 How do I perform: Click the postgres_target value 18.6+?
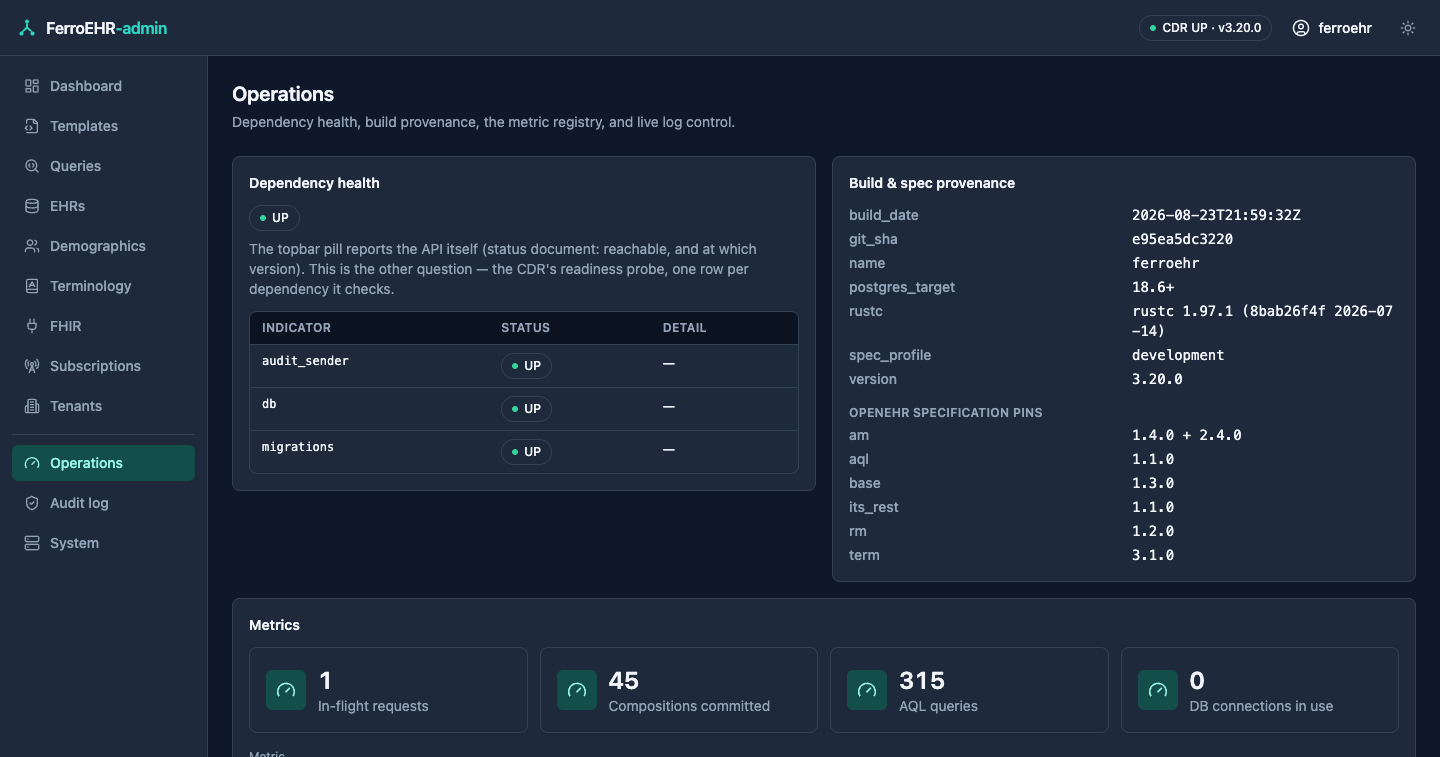coord(1153,287)
